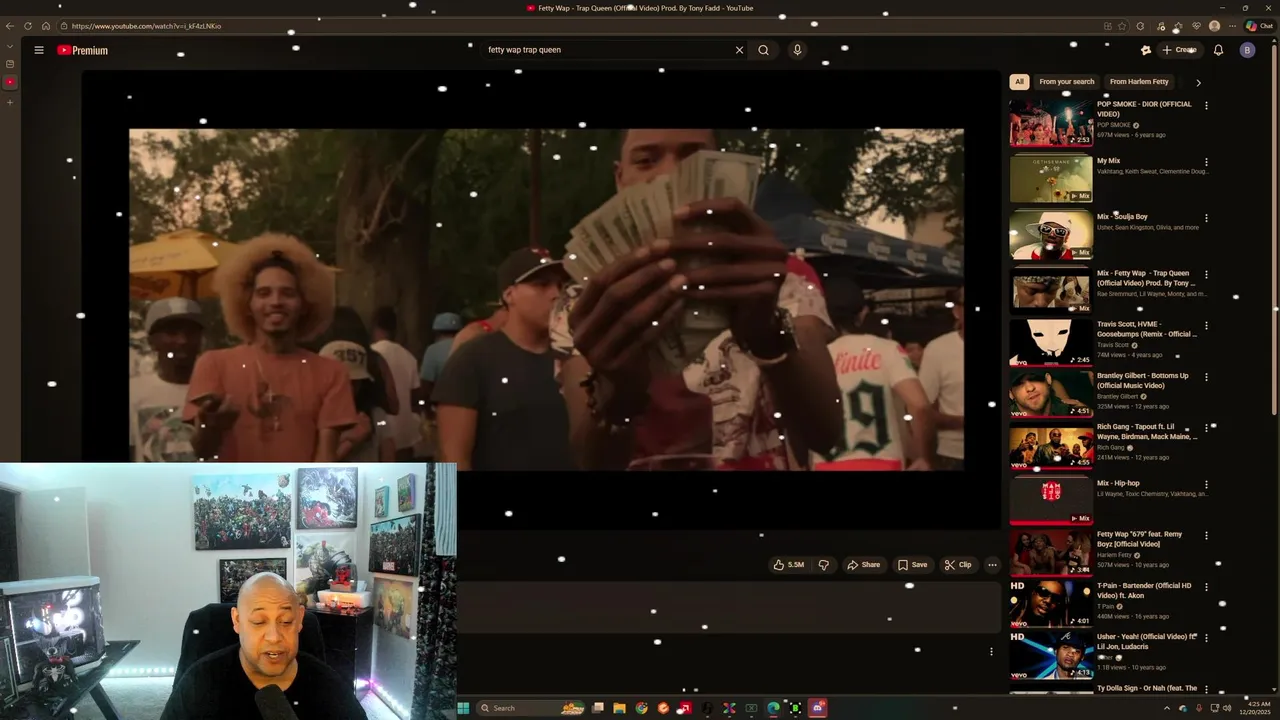The width and height of the screenshot is (1280, 720).
Task: Open Microsoft Edge from taskbar
Action: click(x=773, y=708)
